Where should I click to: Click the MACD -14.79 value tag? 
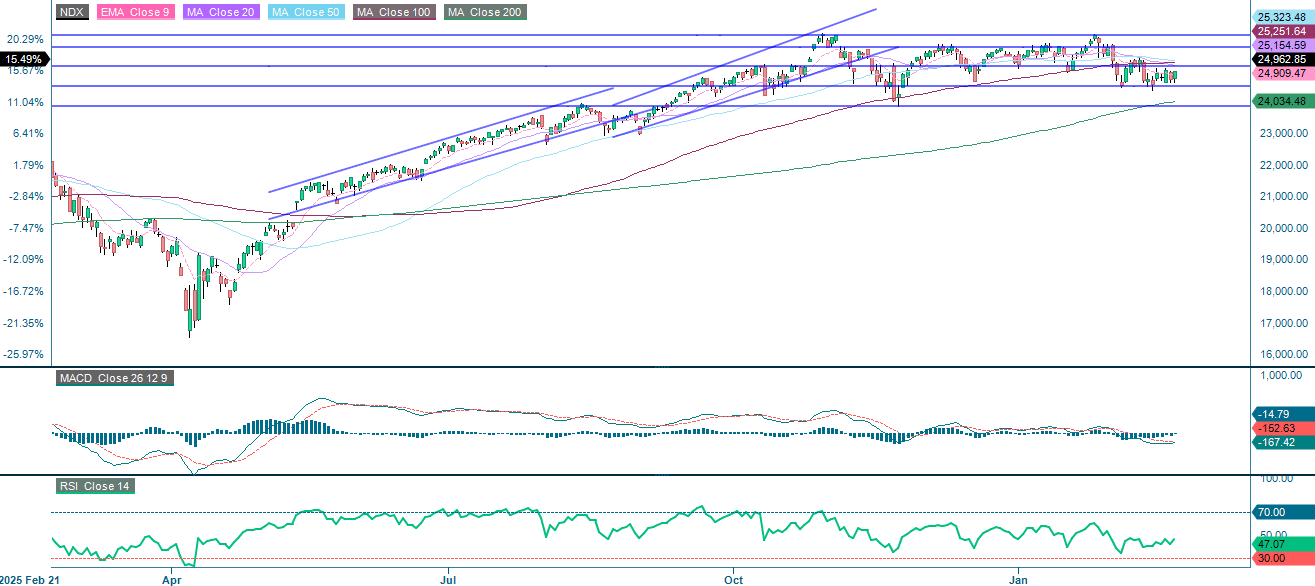1283,413
